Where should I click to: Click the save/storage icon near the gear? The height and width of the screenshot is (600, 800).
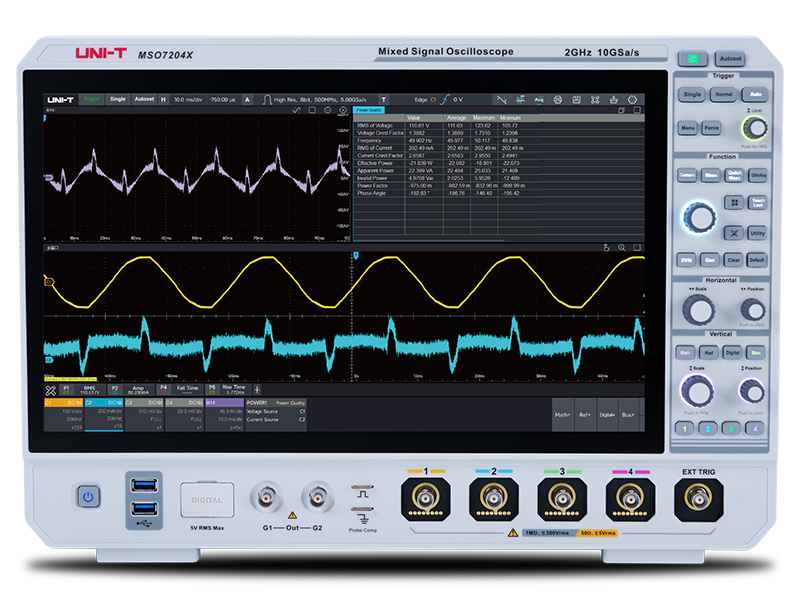click(x=612, y=100)
